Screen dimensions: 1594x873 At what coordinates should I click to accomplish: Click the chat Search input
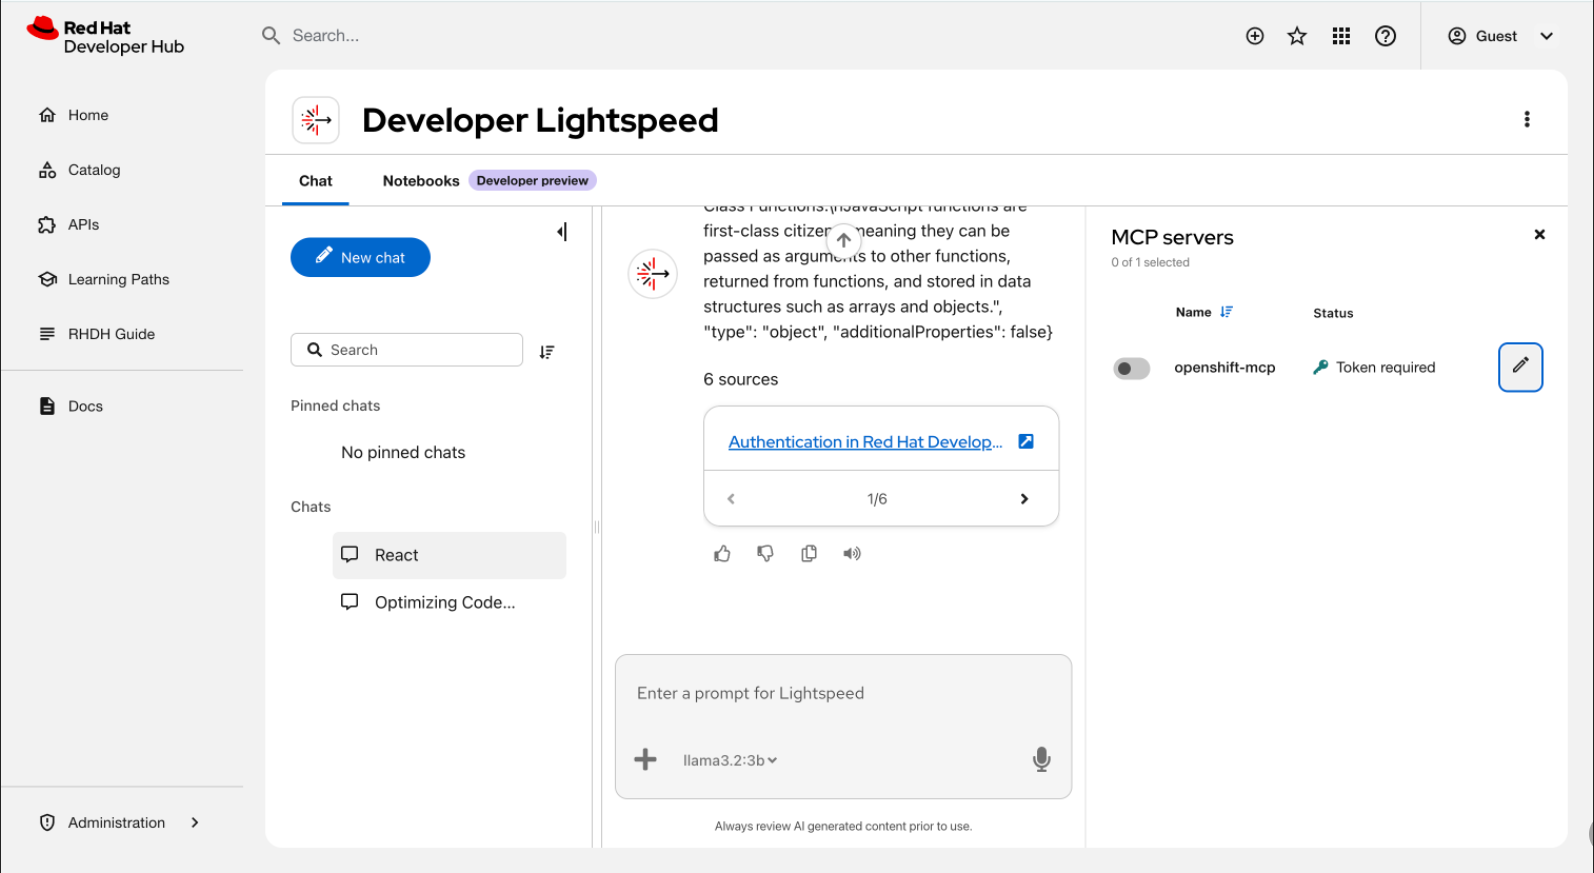pyautogui.click(x=407, y=350)
